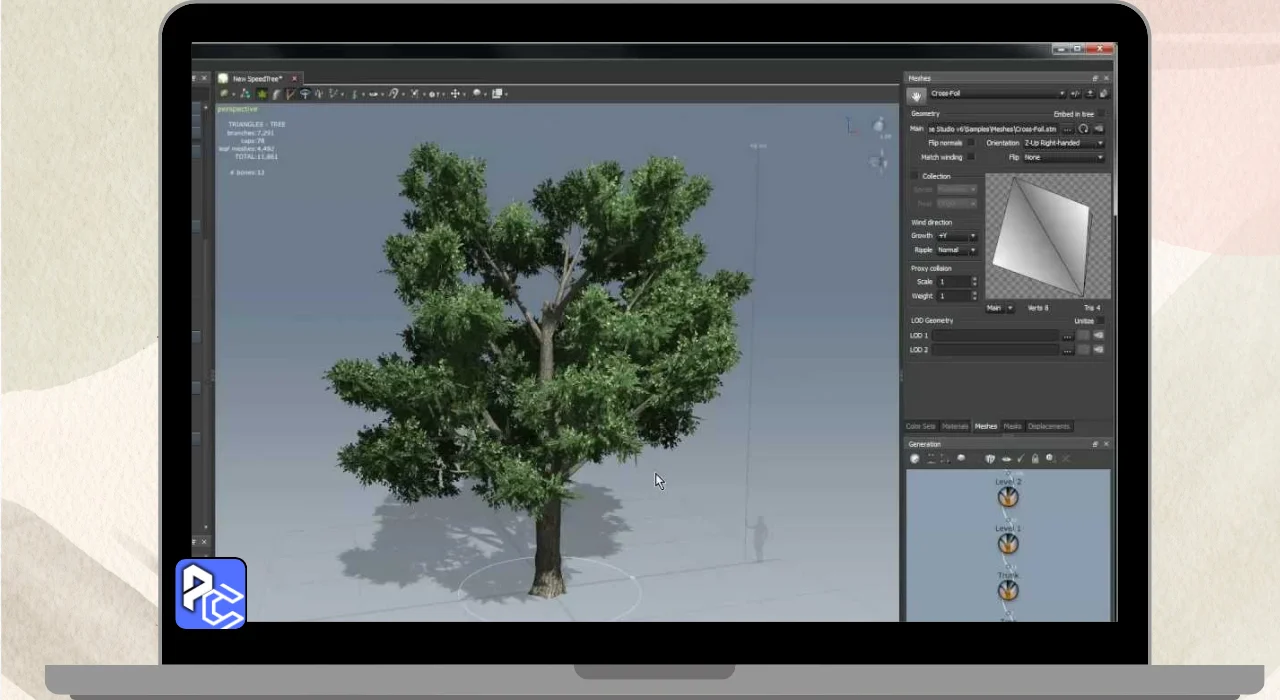This screenshot has width=1280, height=700.
Task: Open the Orientation Z-Up Right-handed dropdown
Action: (x=1063, y=143)
